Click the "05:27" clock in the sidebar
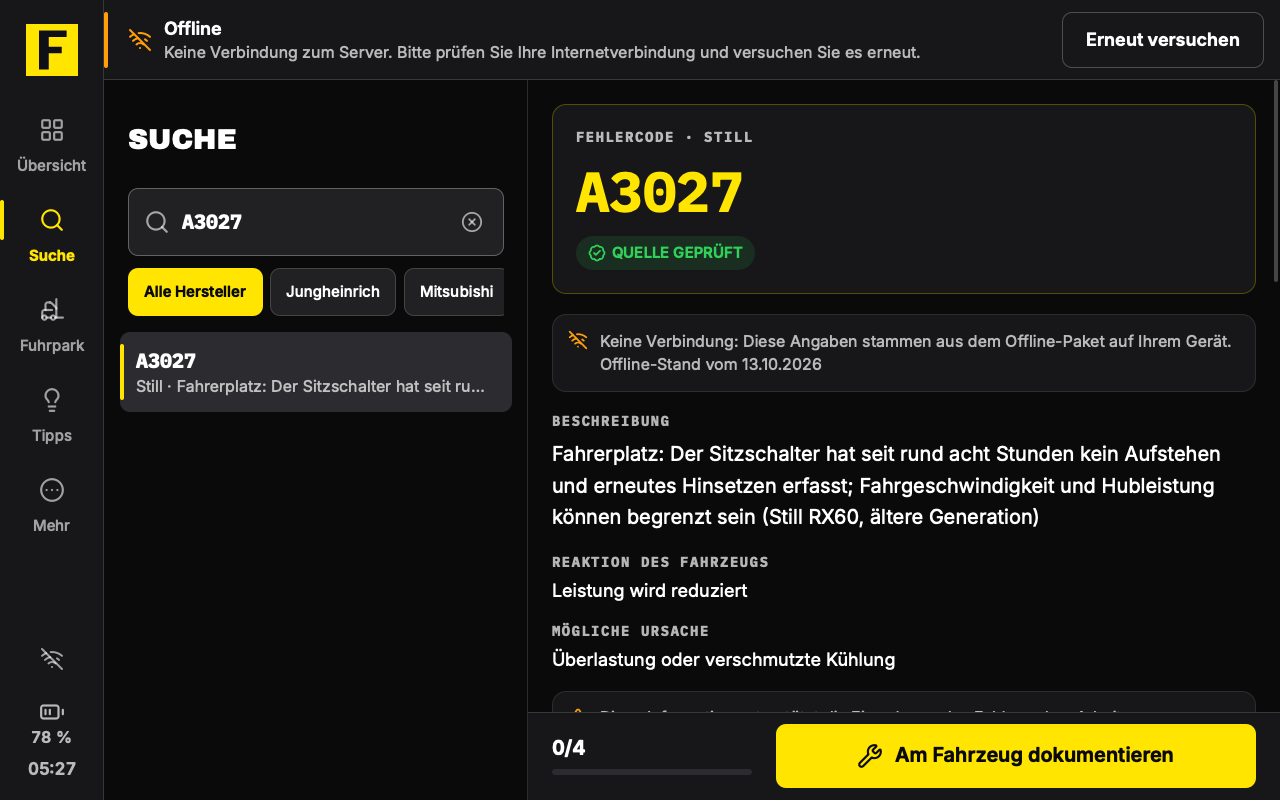1280x800 pixels. (x=52, y=769)
